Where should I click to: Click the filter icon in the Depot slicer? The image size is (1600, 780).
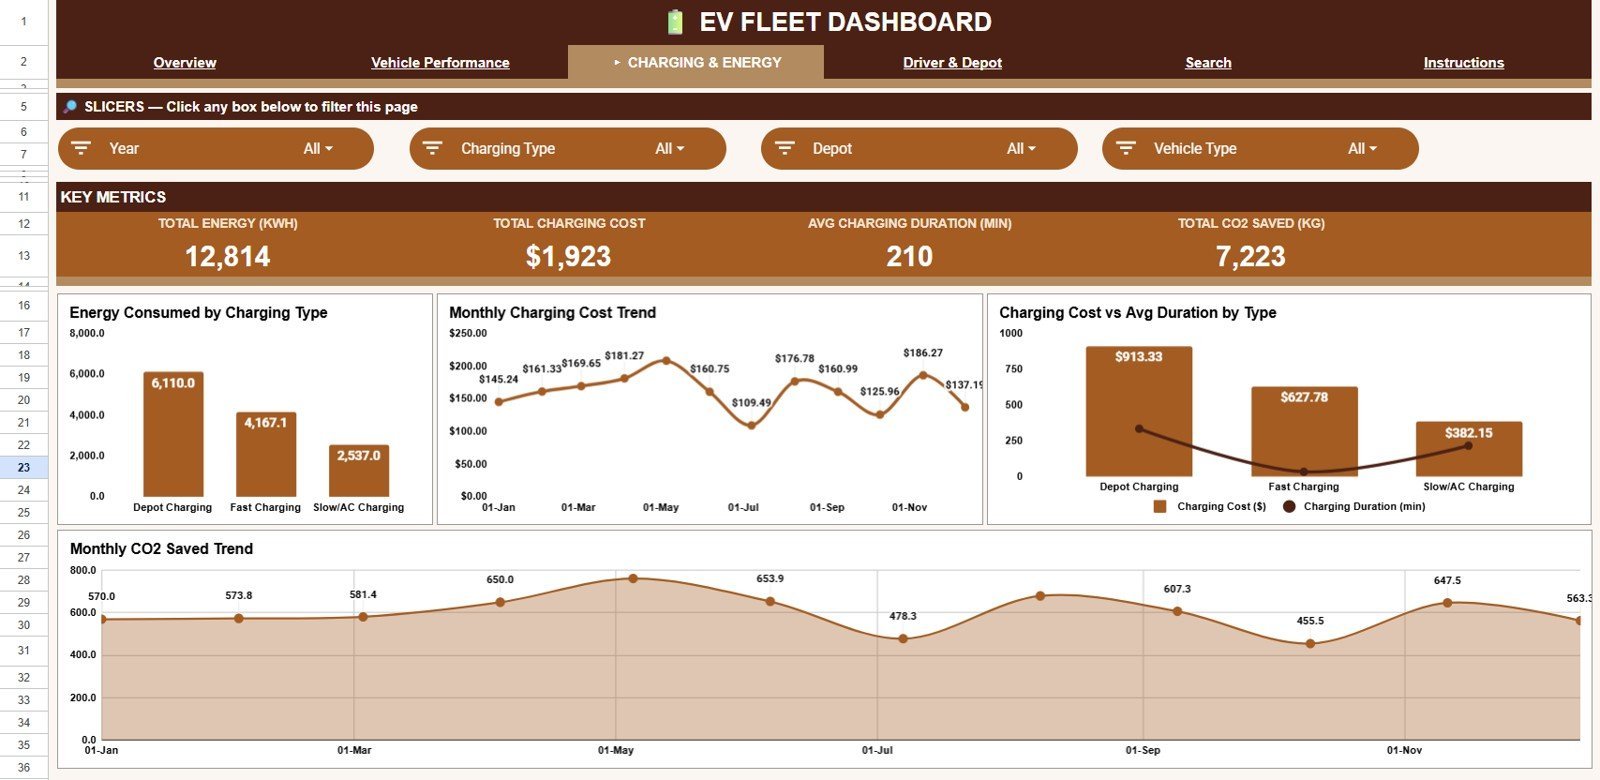[x=785, y=148]
